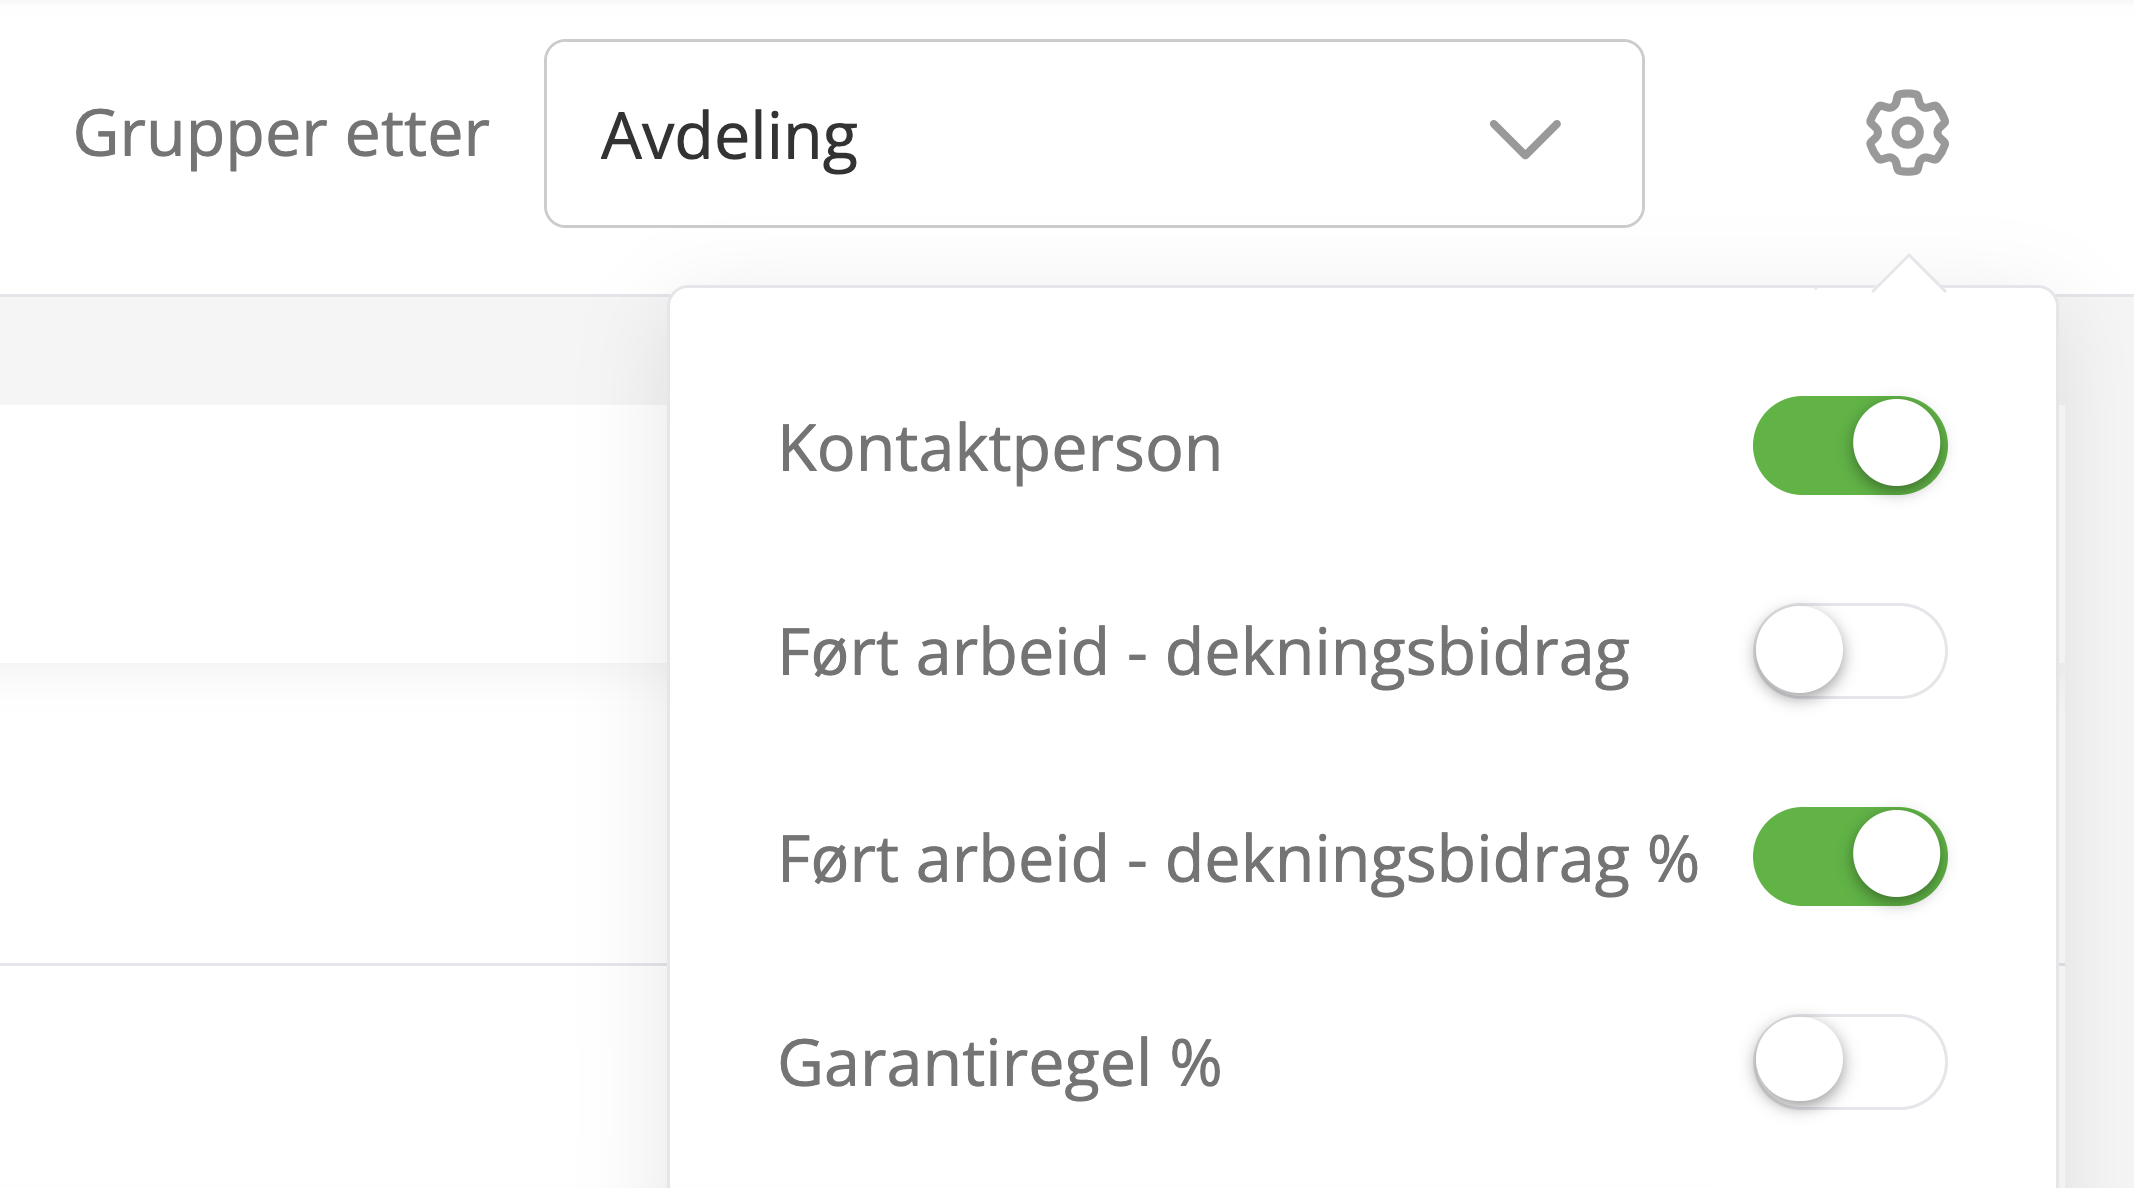This screenshot has width=2134, height=1188.
Task: Select the first white row under header
Action: (x=334, y=533)
